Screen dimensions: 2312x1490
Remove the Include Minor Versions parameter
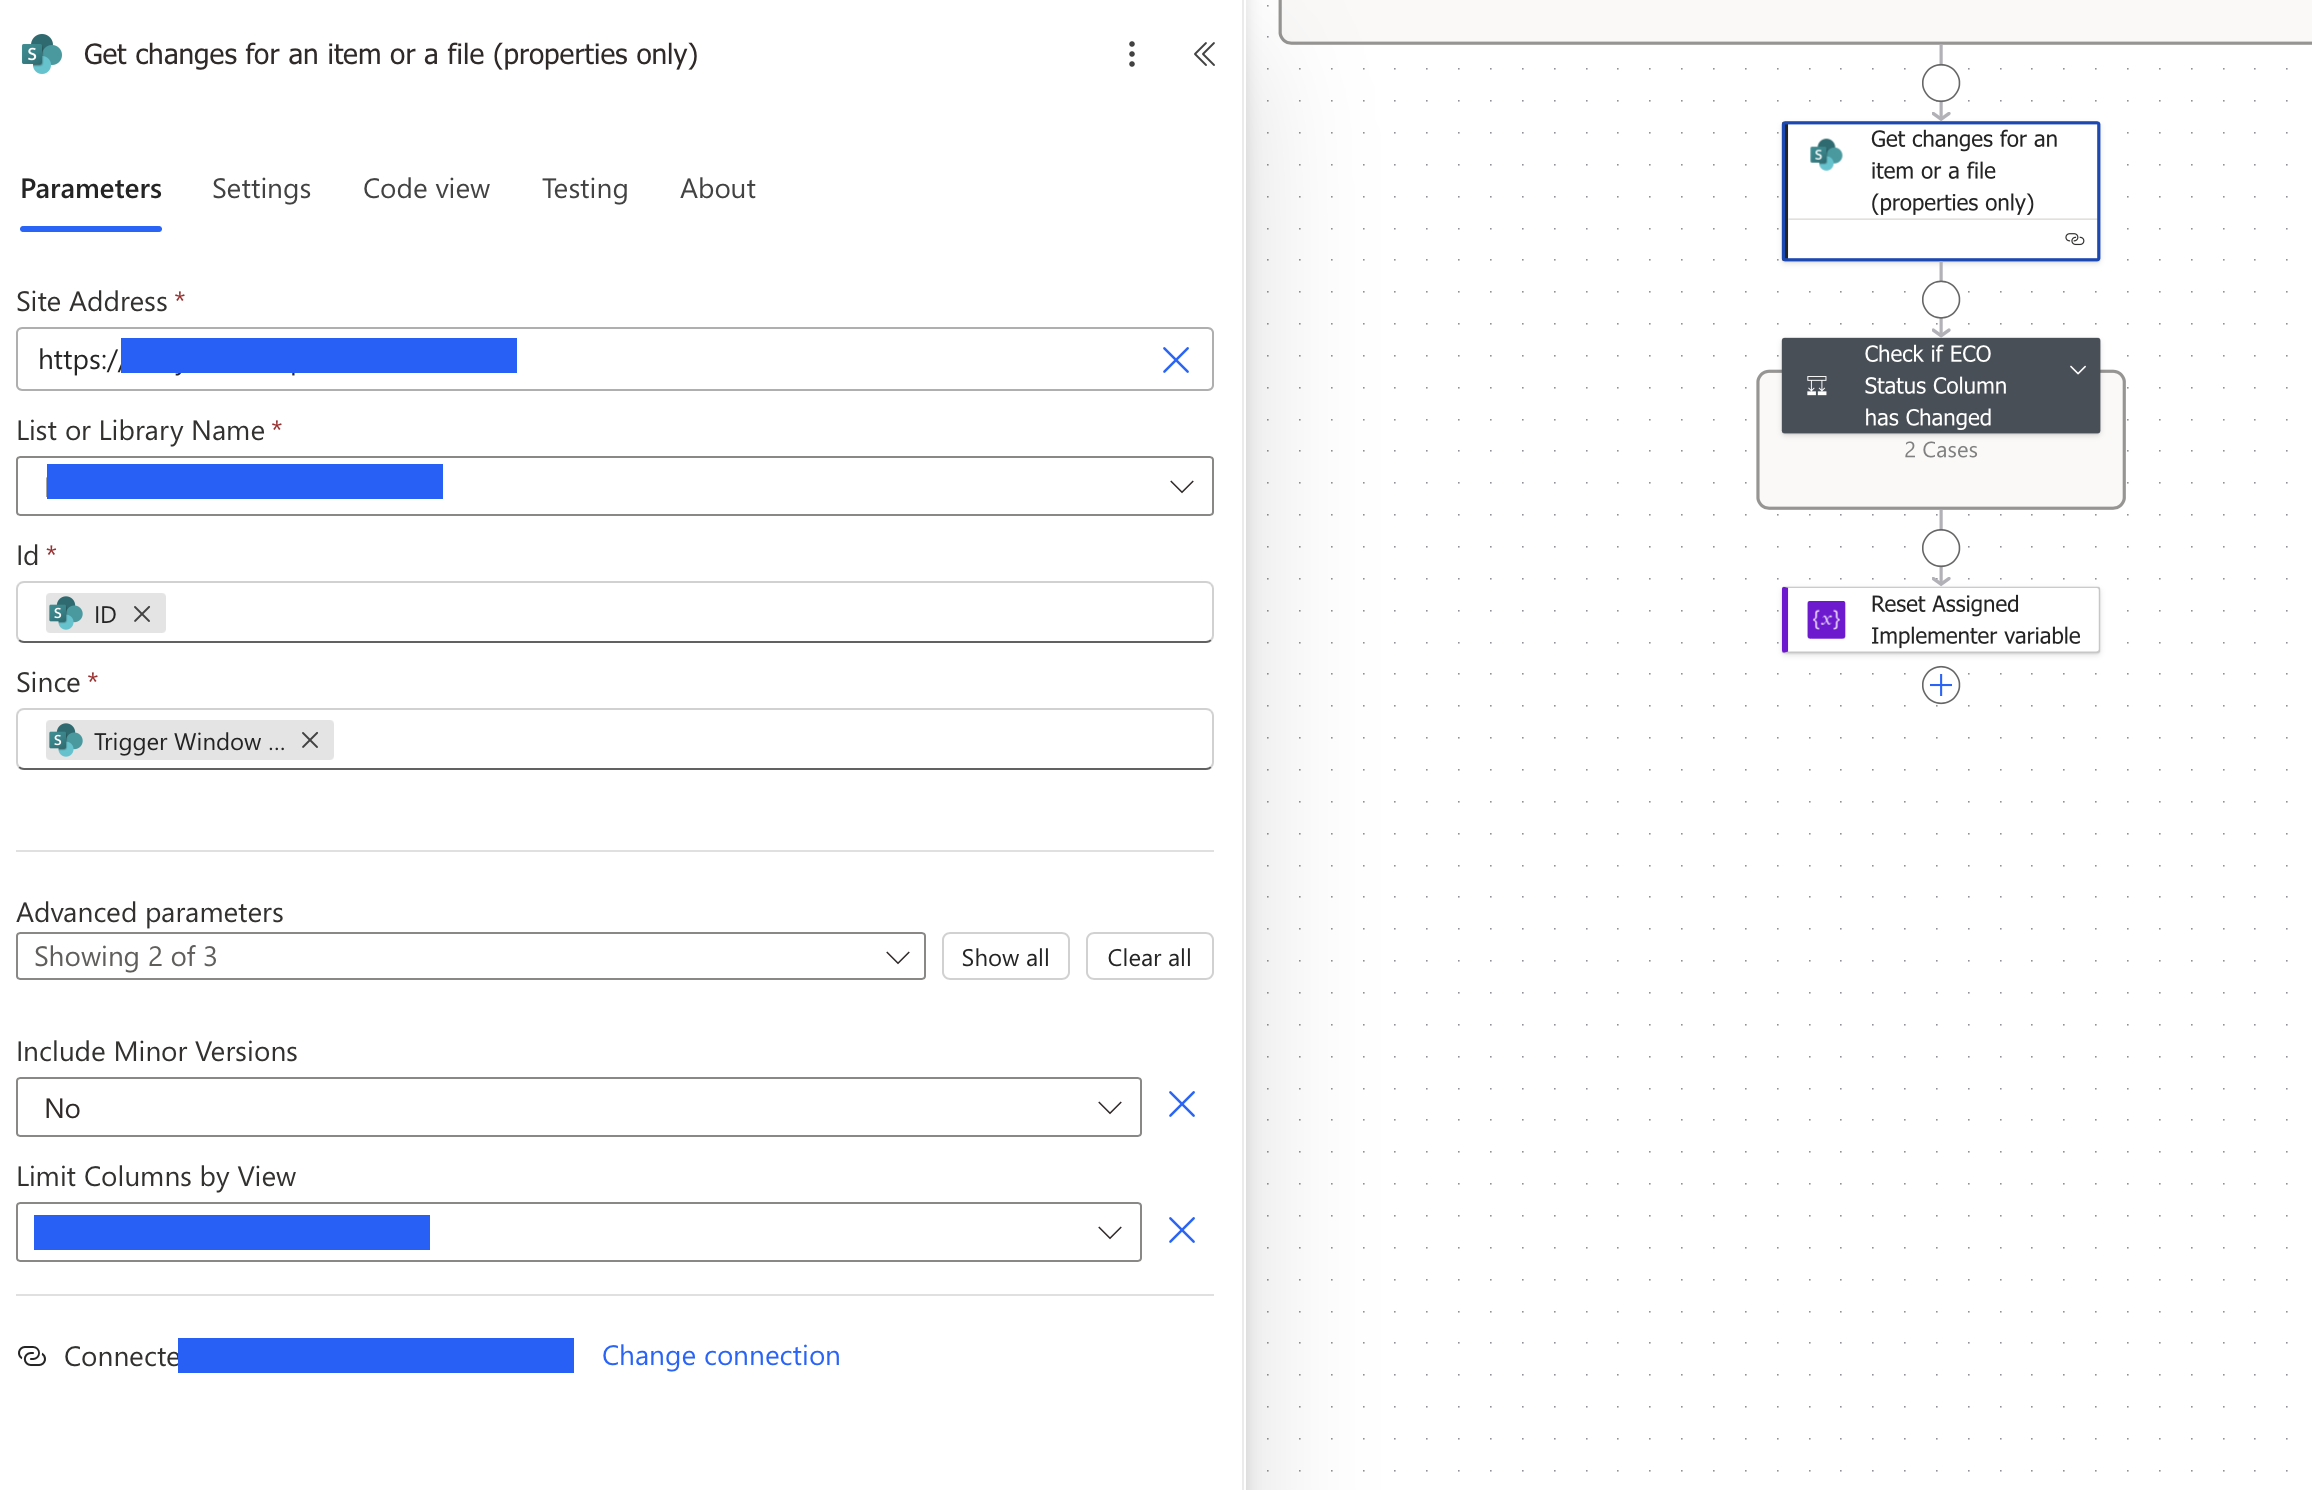click(x=1181, y=1105)
